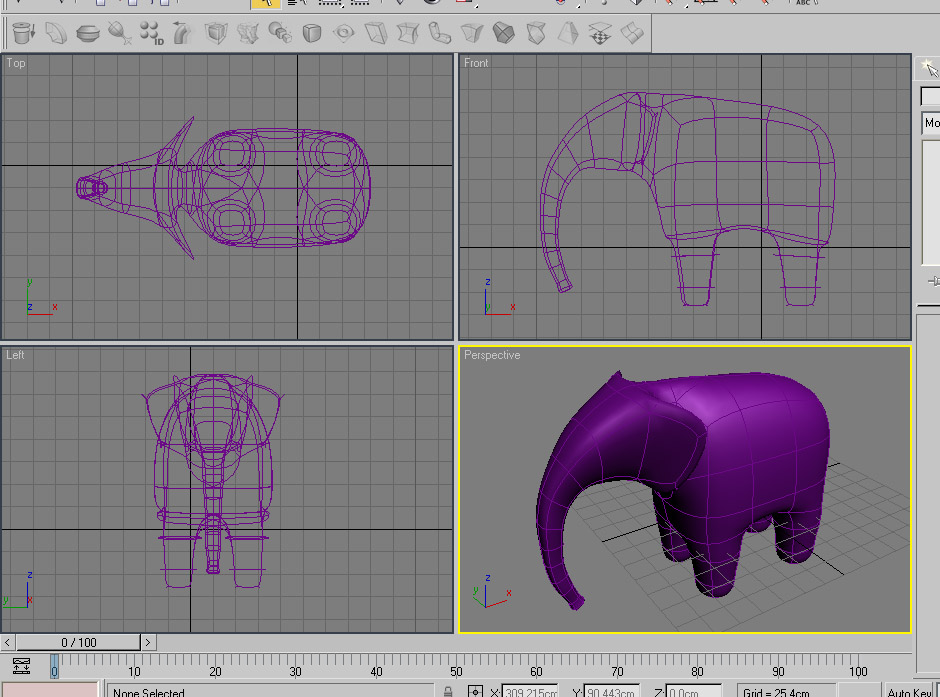This screenshot has height=697, width=940.
Task: Click the dark spherified box modifier icon
Action: pos(504,33)
